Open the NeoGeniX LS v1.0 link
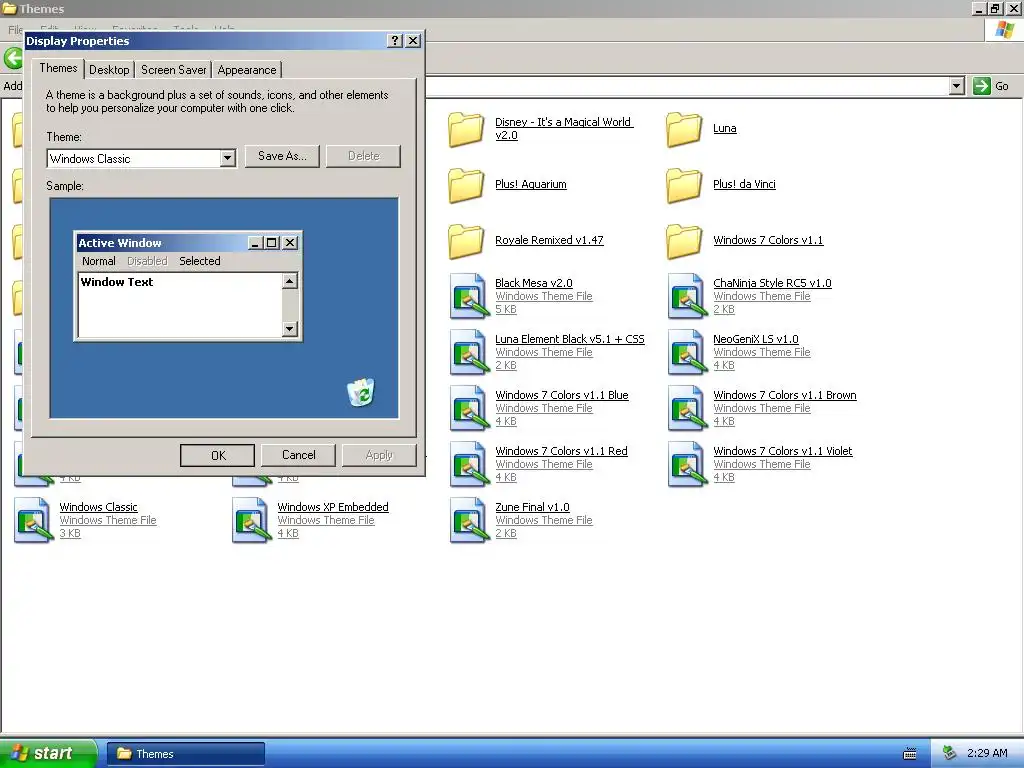The height and width of the screenshot is (768, 1024). point(756,339)
